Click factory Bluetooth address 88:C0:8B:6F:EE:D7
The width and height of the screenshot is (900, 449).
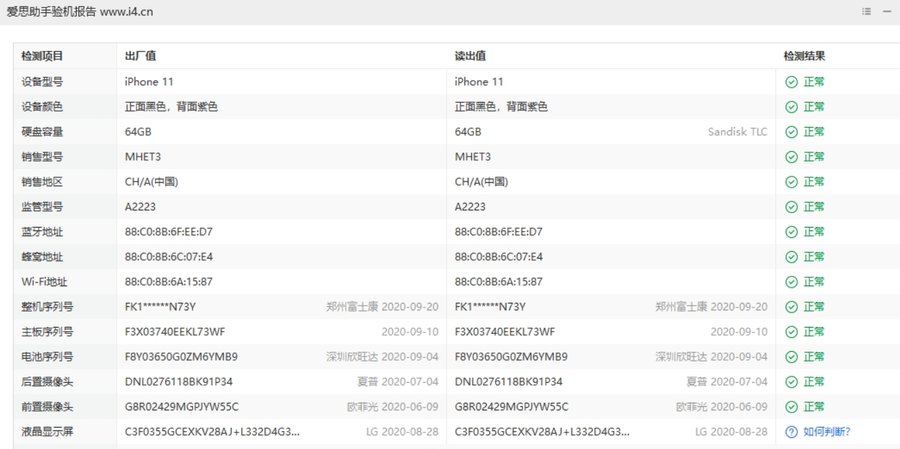[x=169, y=232]
